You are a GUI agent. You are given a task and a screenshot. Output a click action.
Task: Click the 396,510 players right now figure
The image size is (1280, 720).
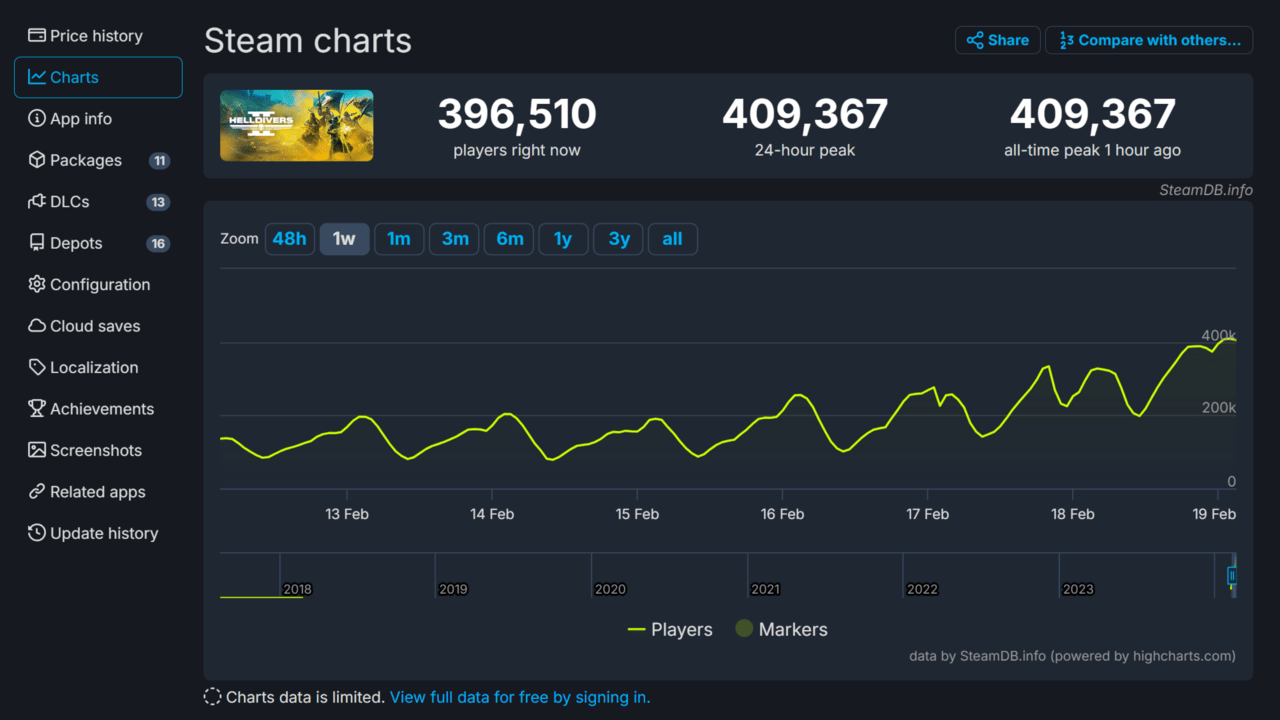[x=517, y=114]
